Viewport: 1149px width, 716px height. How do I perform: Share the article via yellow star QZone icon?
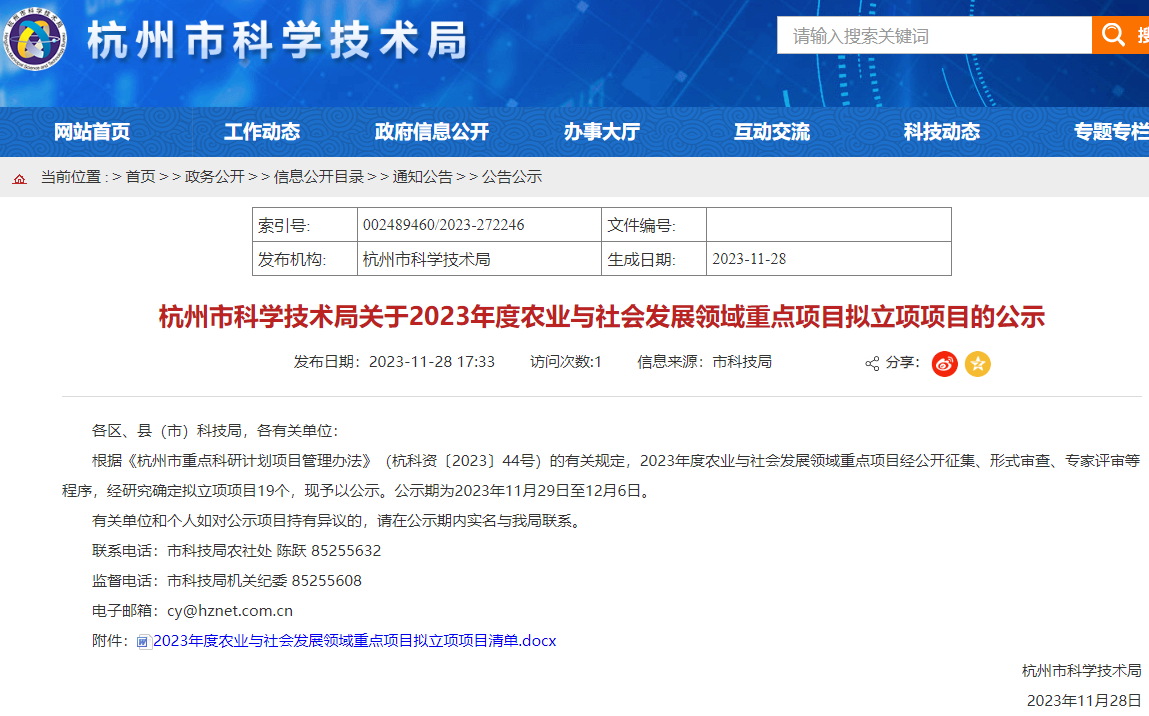pyautogui.click(x=978, y=364)
